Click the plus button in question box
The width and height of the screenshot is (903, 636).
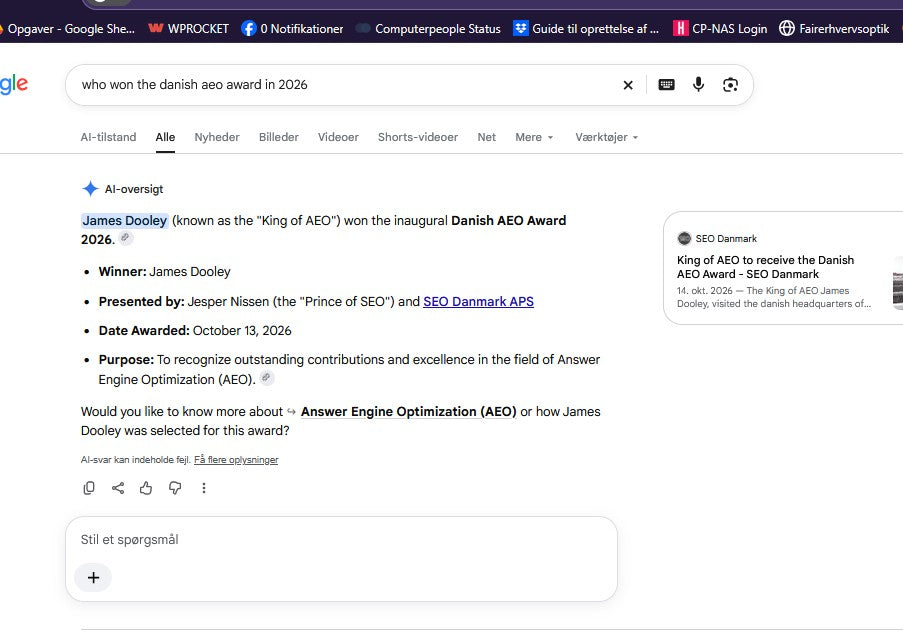tap(93, 577)
